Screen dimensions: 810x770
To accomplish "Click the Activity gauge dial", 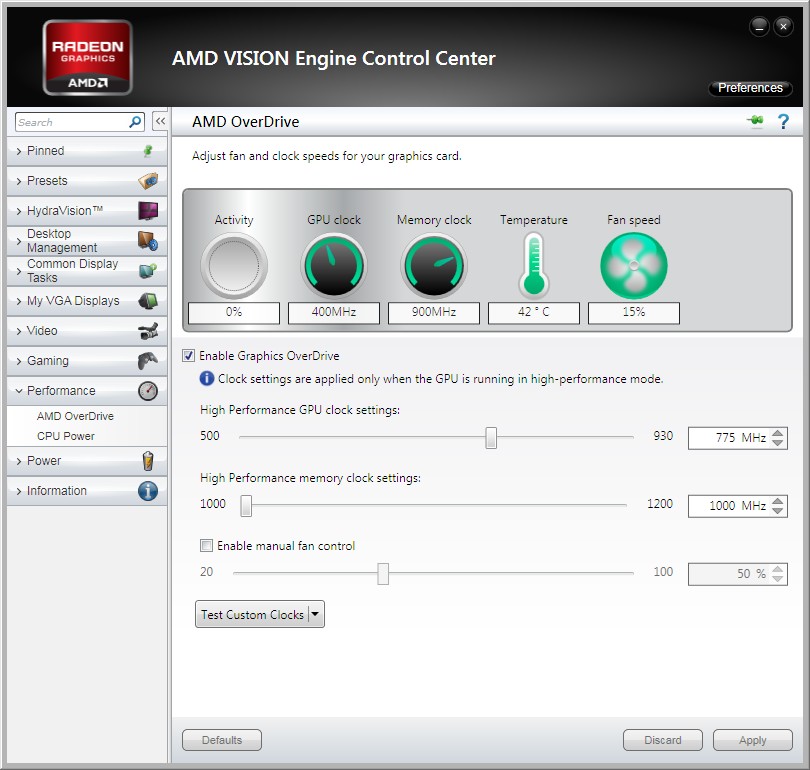I will point(234,265).
